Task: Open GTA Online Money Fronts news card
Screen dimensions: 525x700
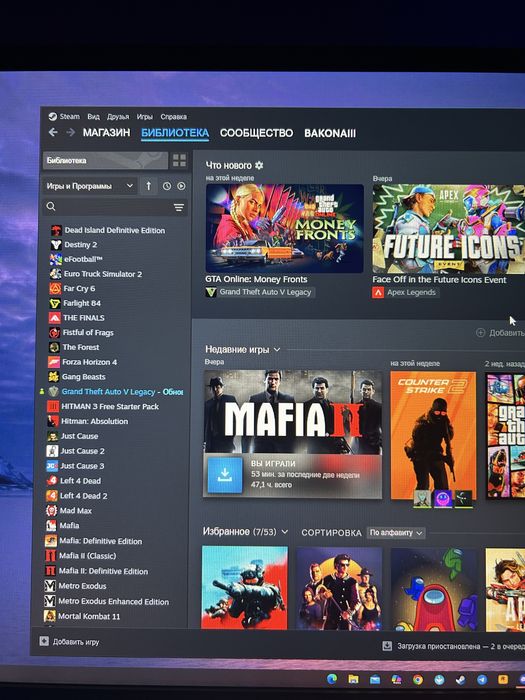Action: (x=284, y=229)
